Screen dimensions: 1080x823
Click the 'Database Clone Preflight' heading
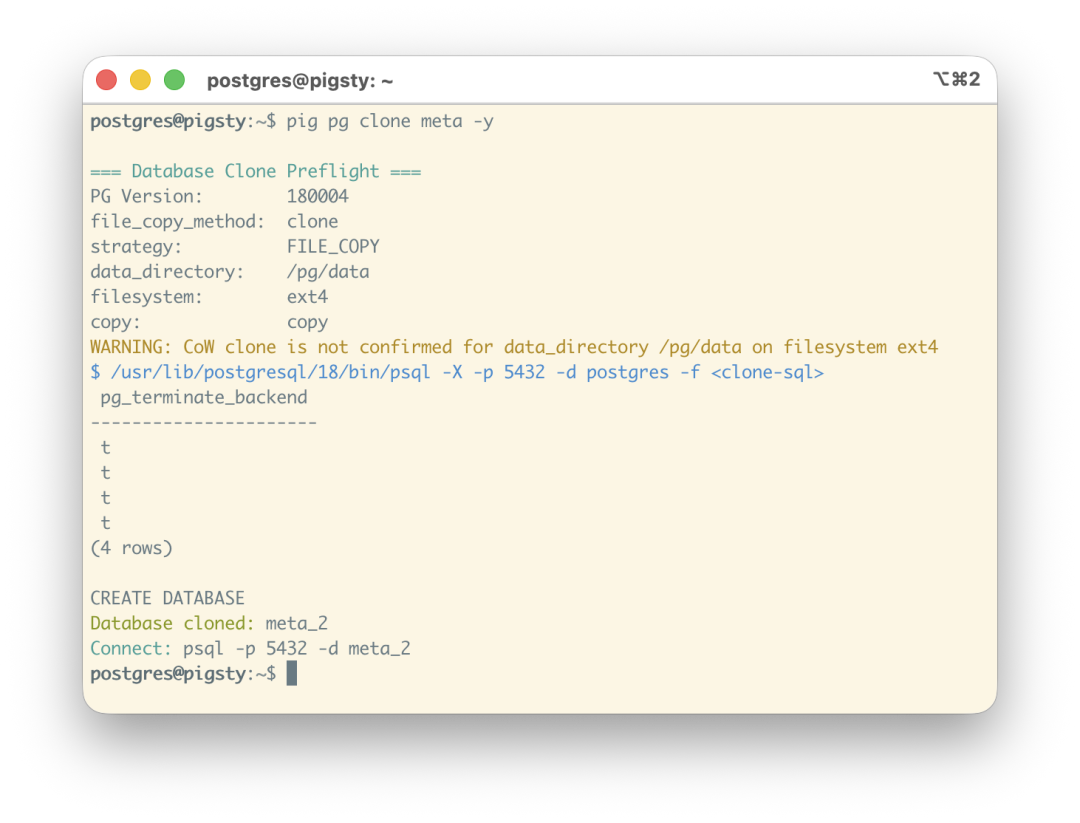(256, 171)
